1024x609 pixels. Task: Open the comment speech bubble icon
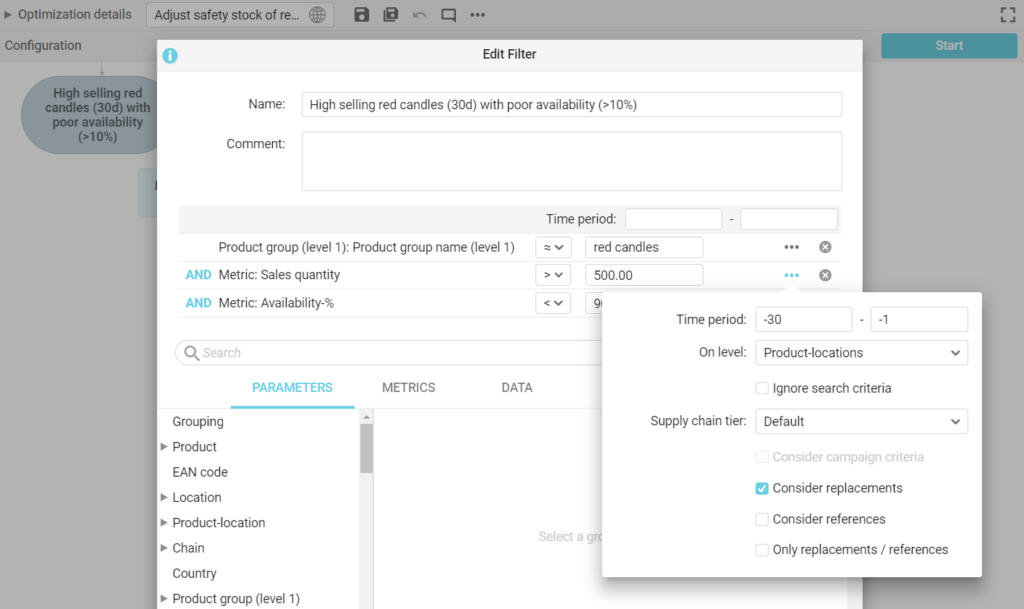tap(448, 15)
